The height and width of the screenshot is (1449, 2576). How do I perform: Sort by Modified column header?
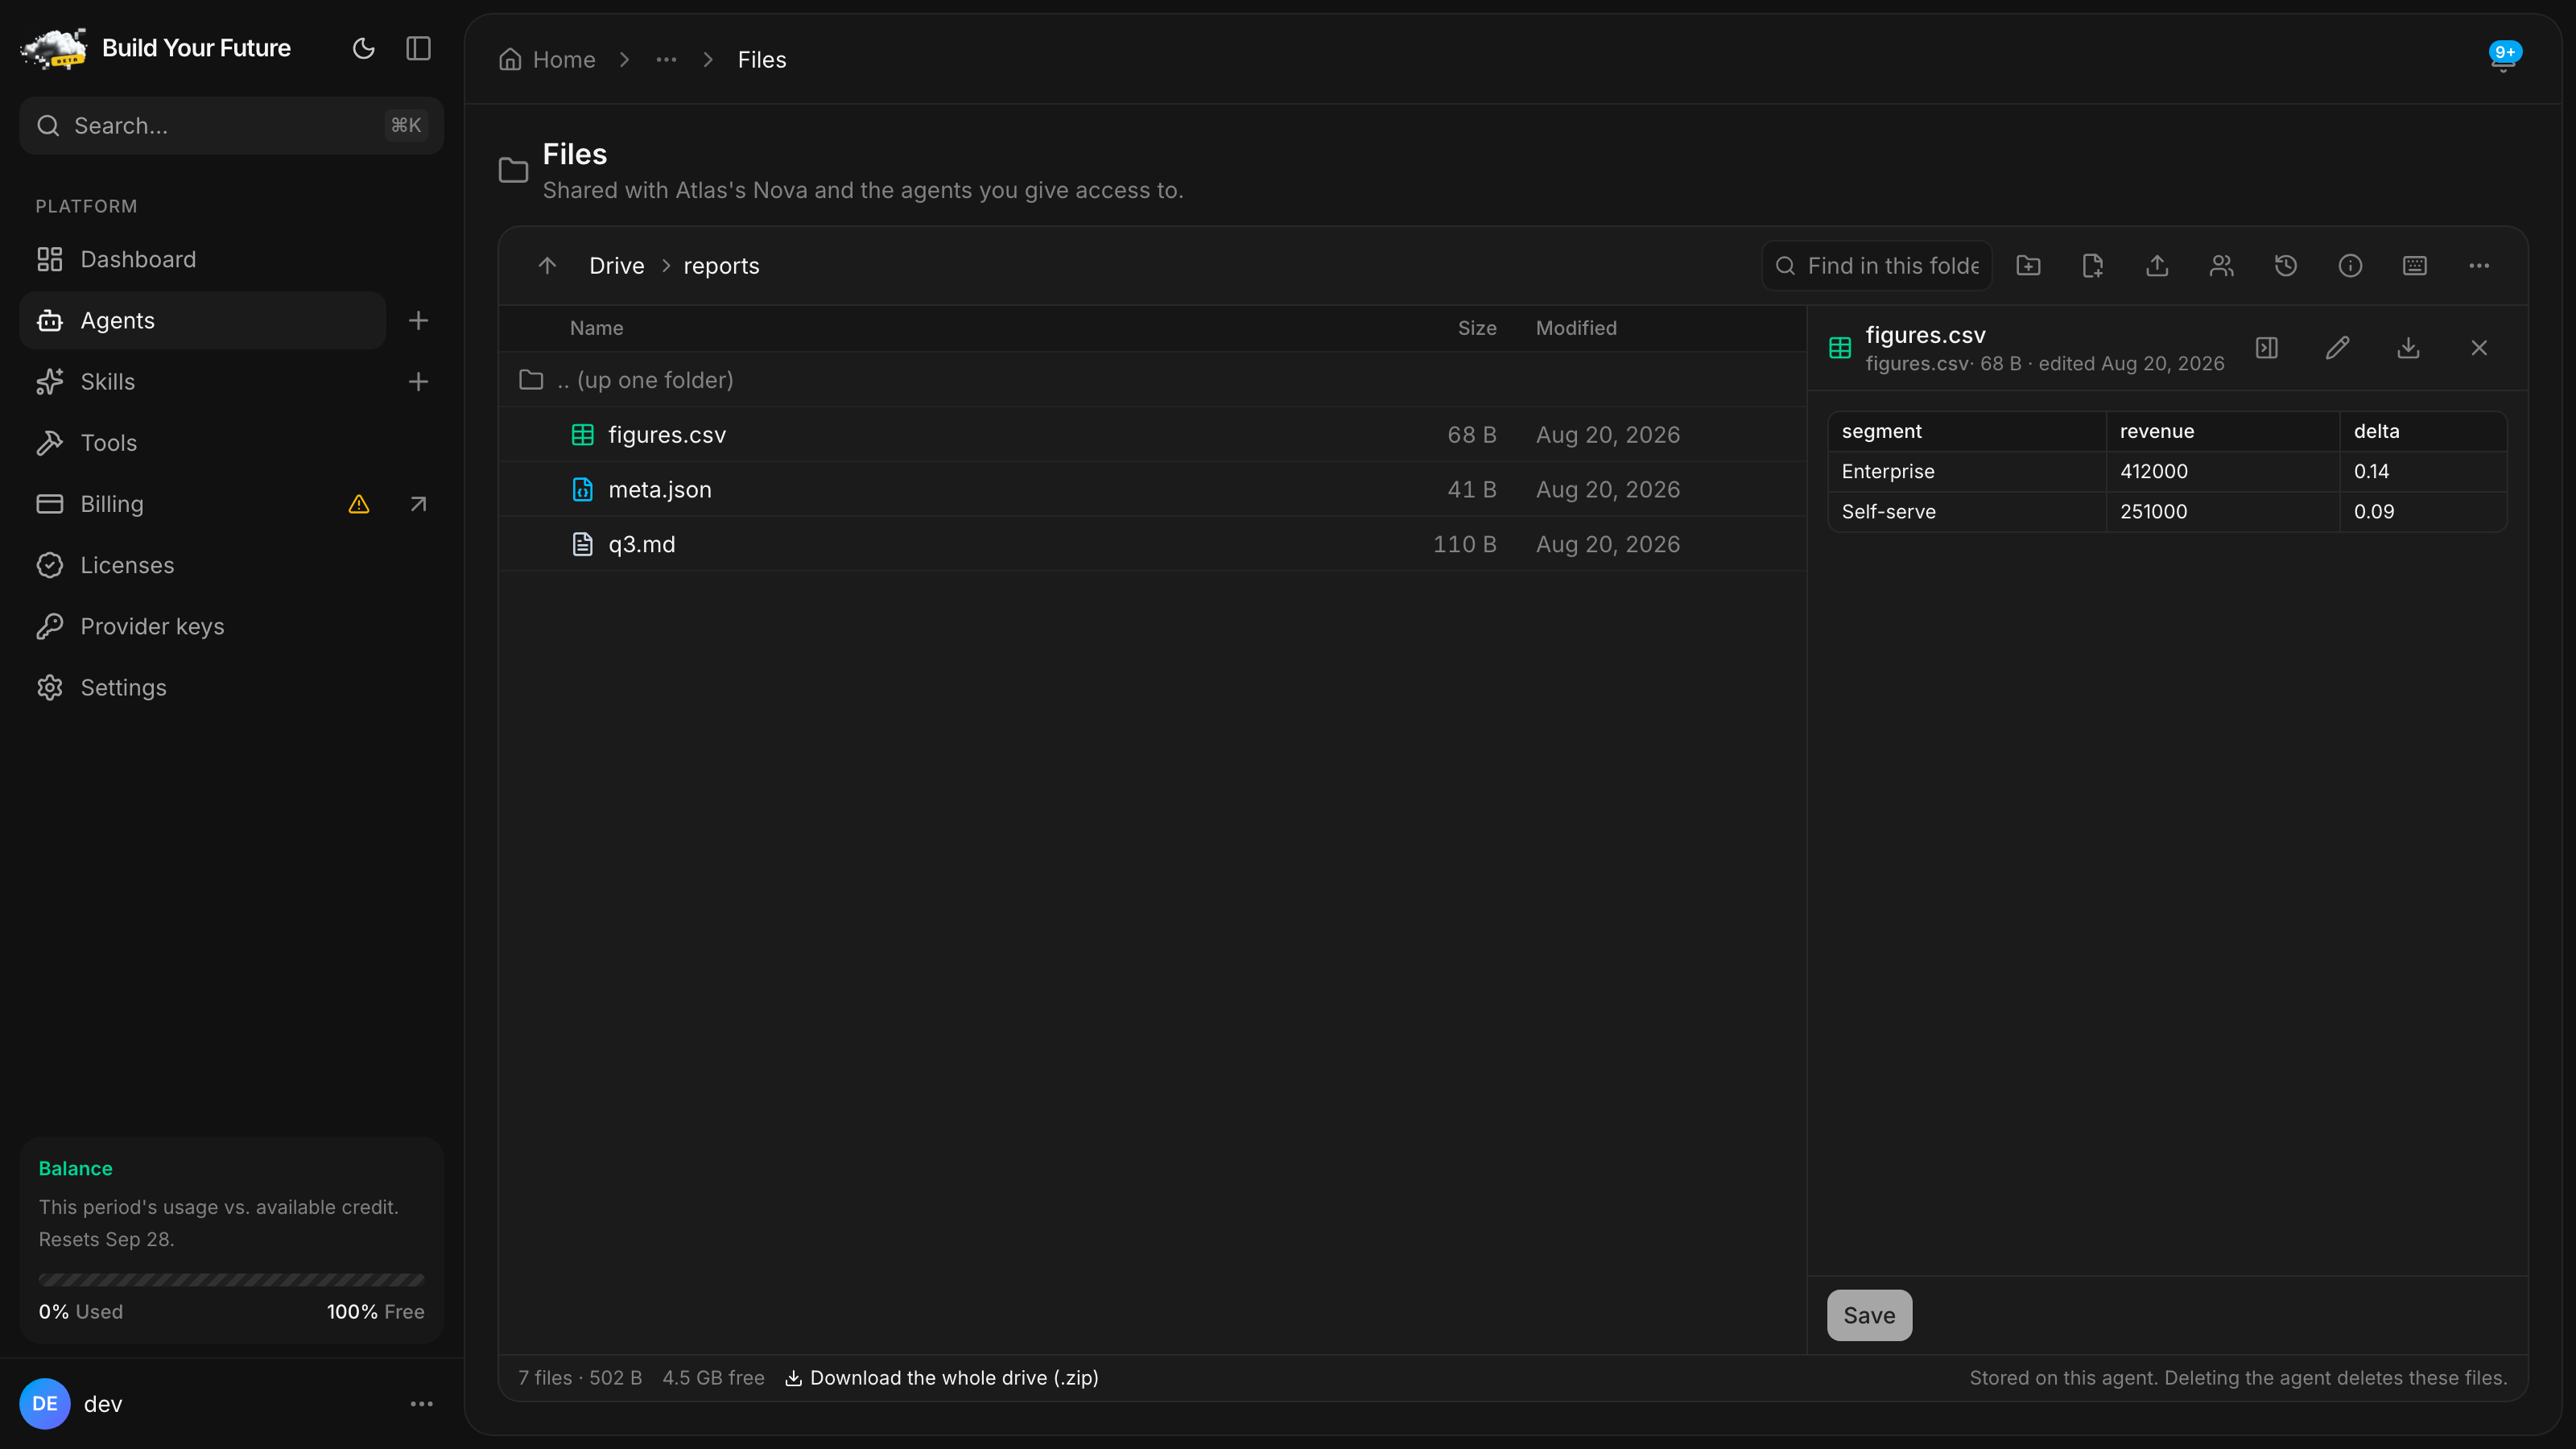pos(1576,328)
